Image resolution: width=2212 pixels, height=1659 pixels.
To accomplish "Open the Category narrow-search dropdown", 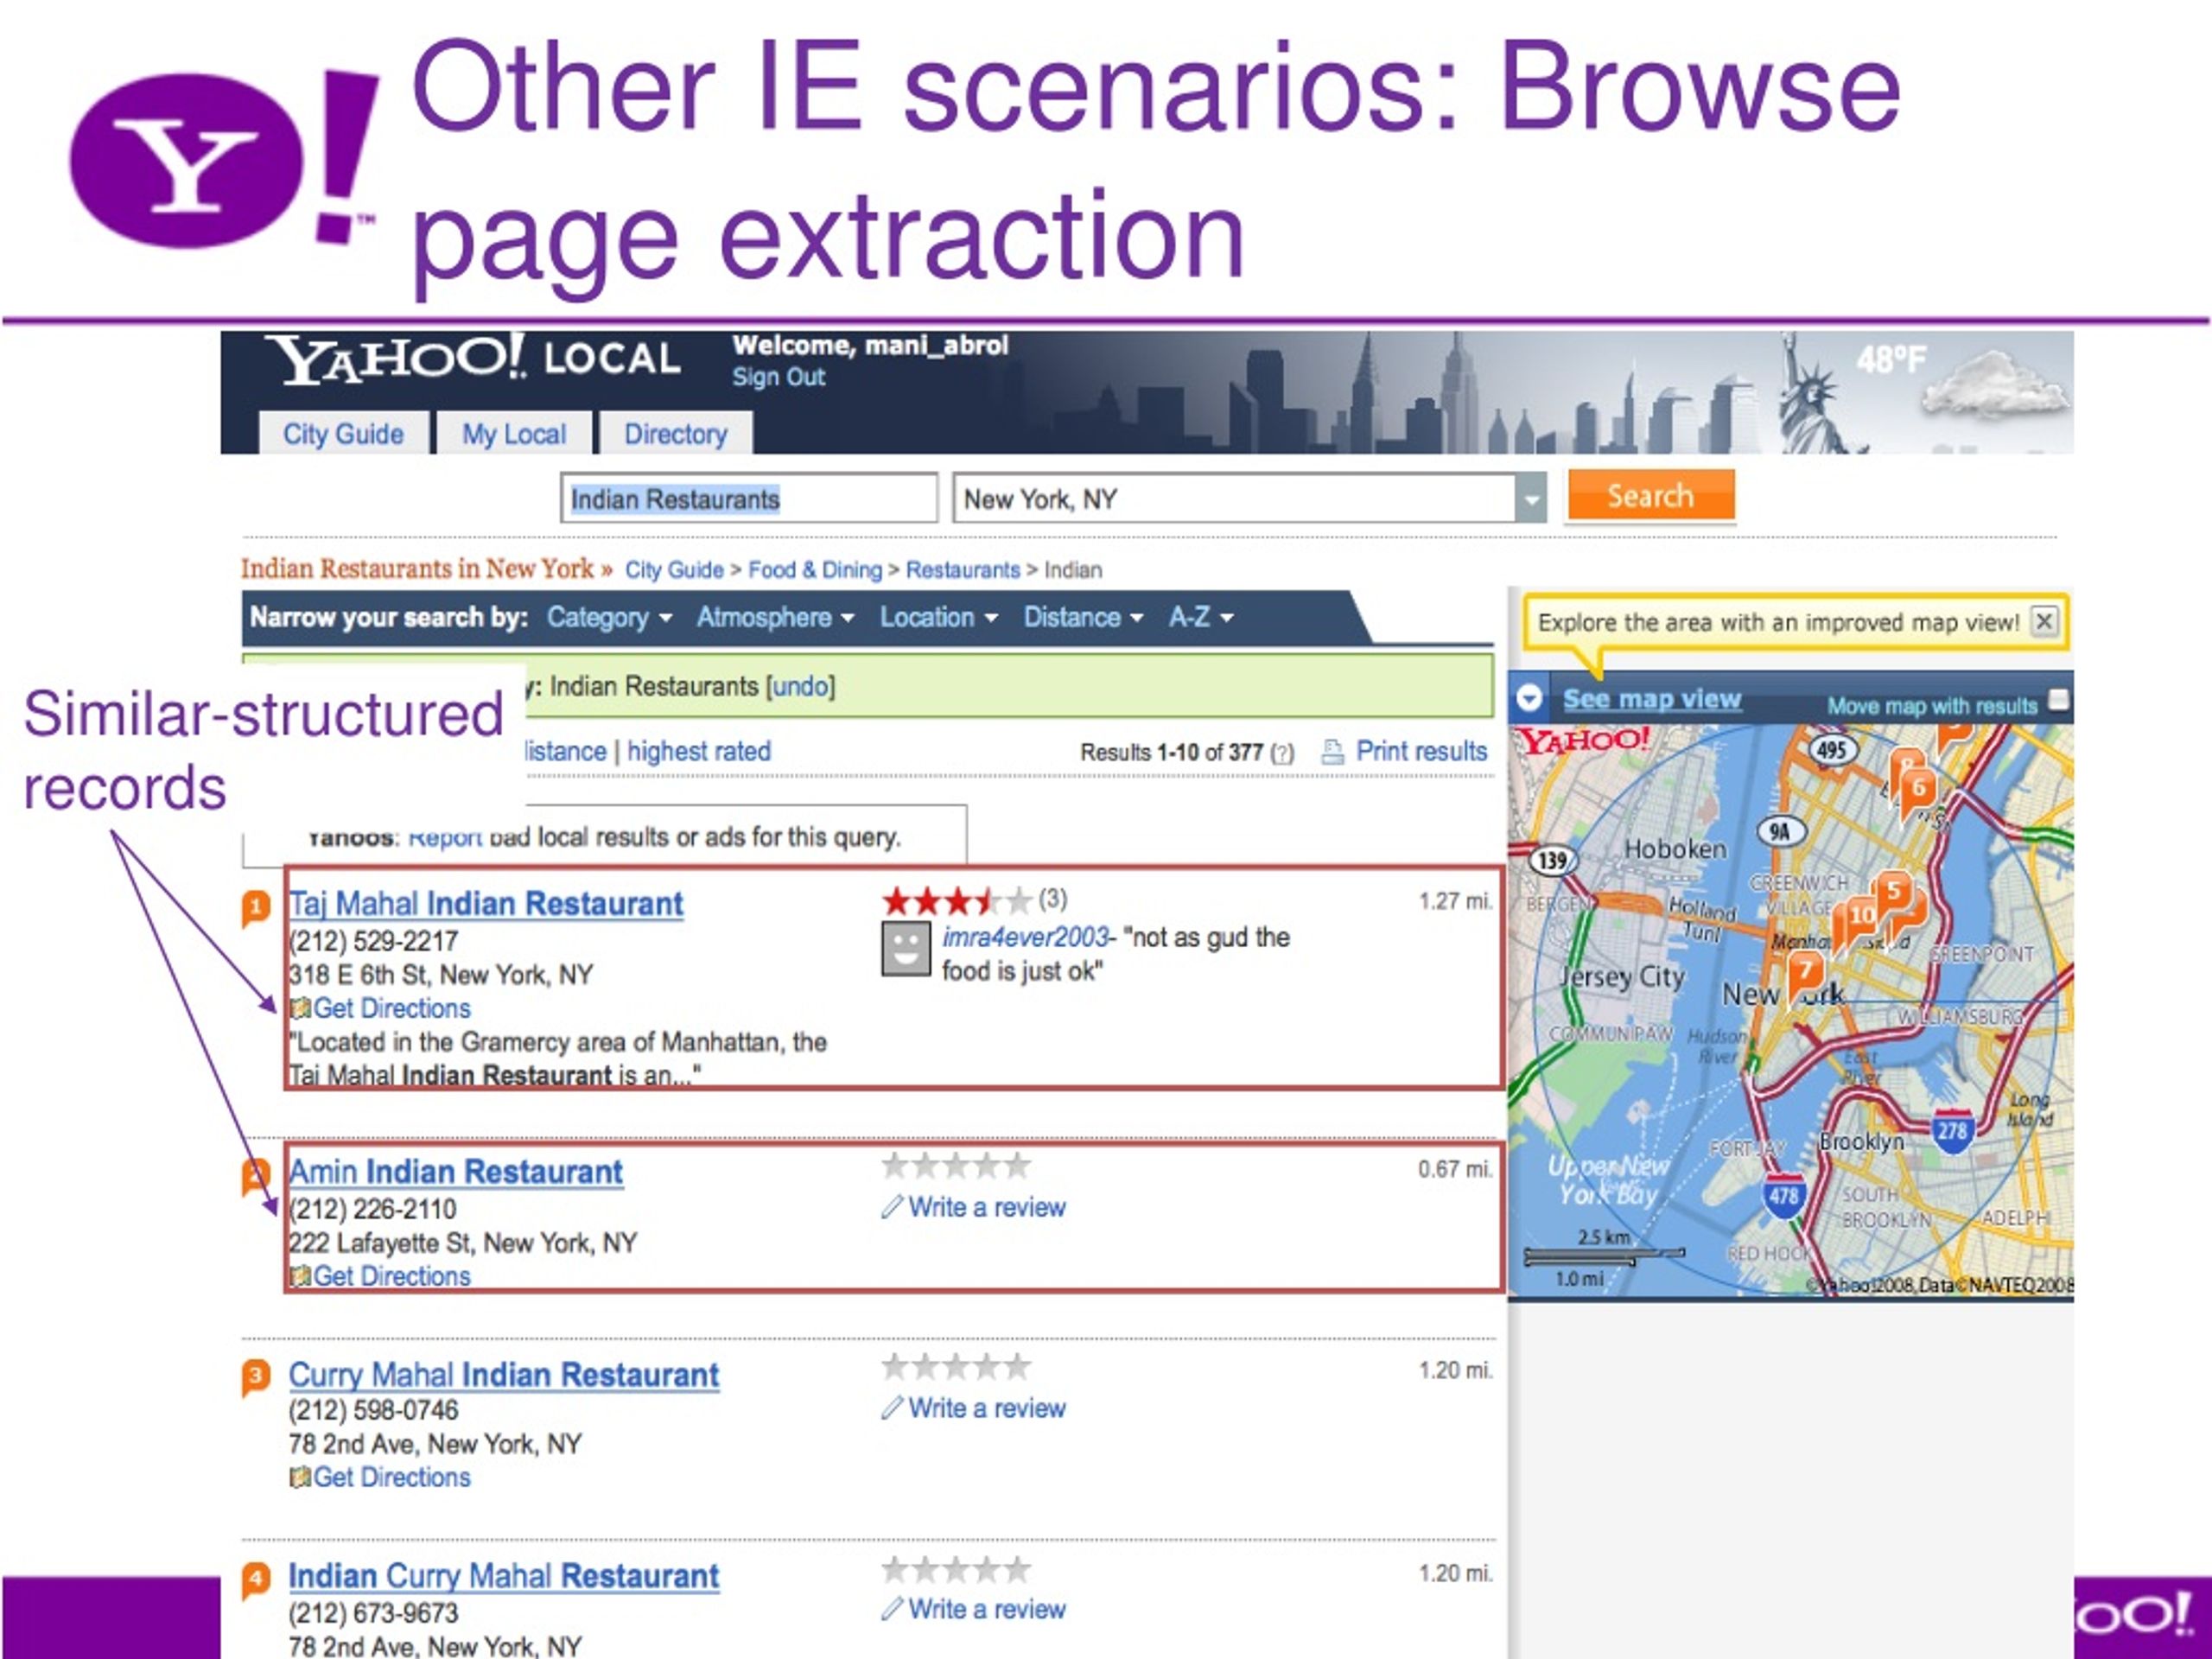I will 609,617.
